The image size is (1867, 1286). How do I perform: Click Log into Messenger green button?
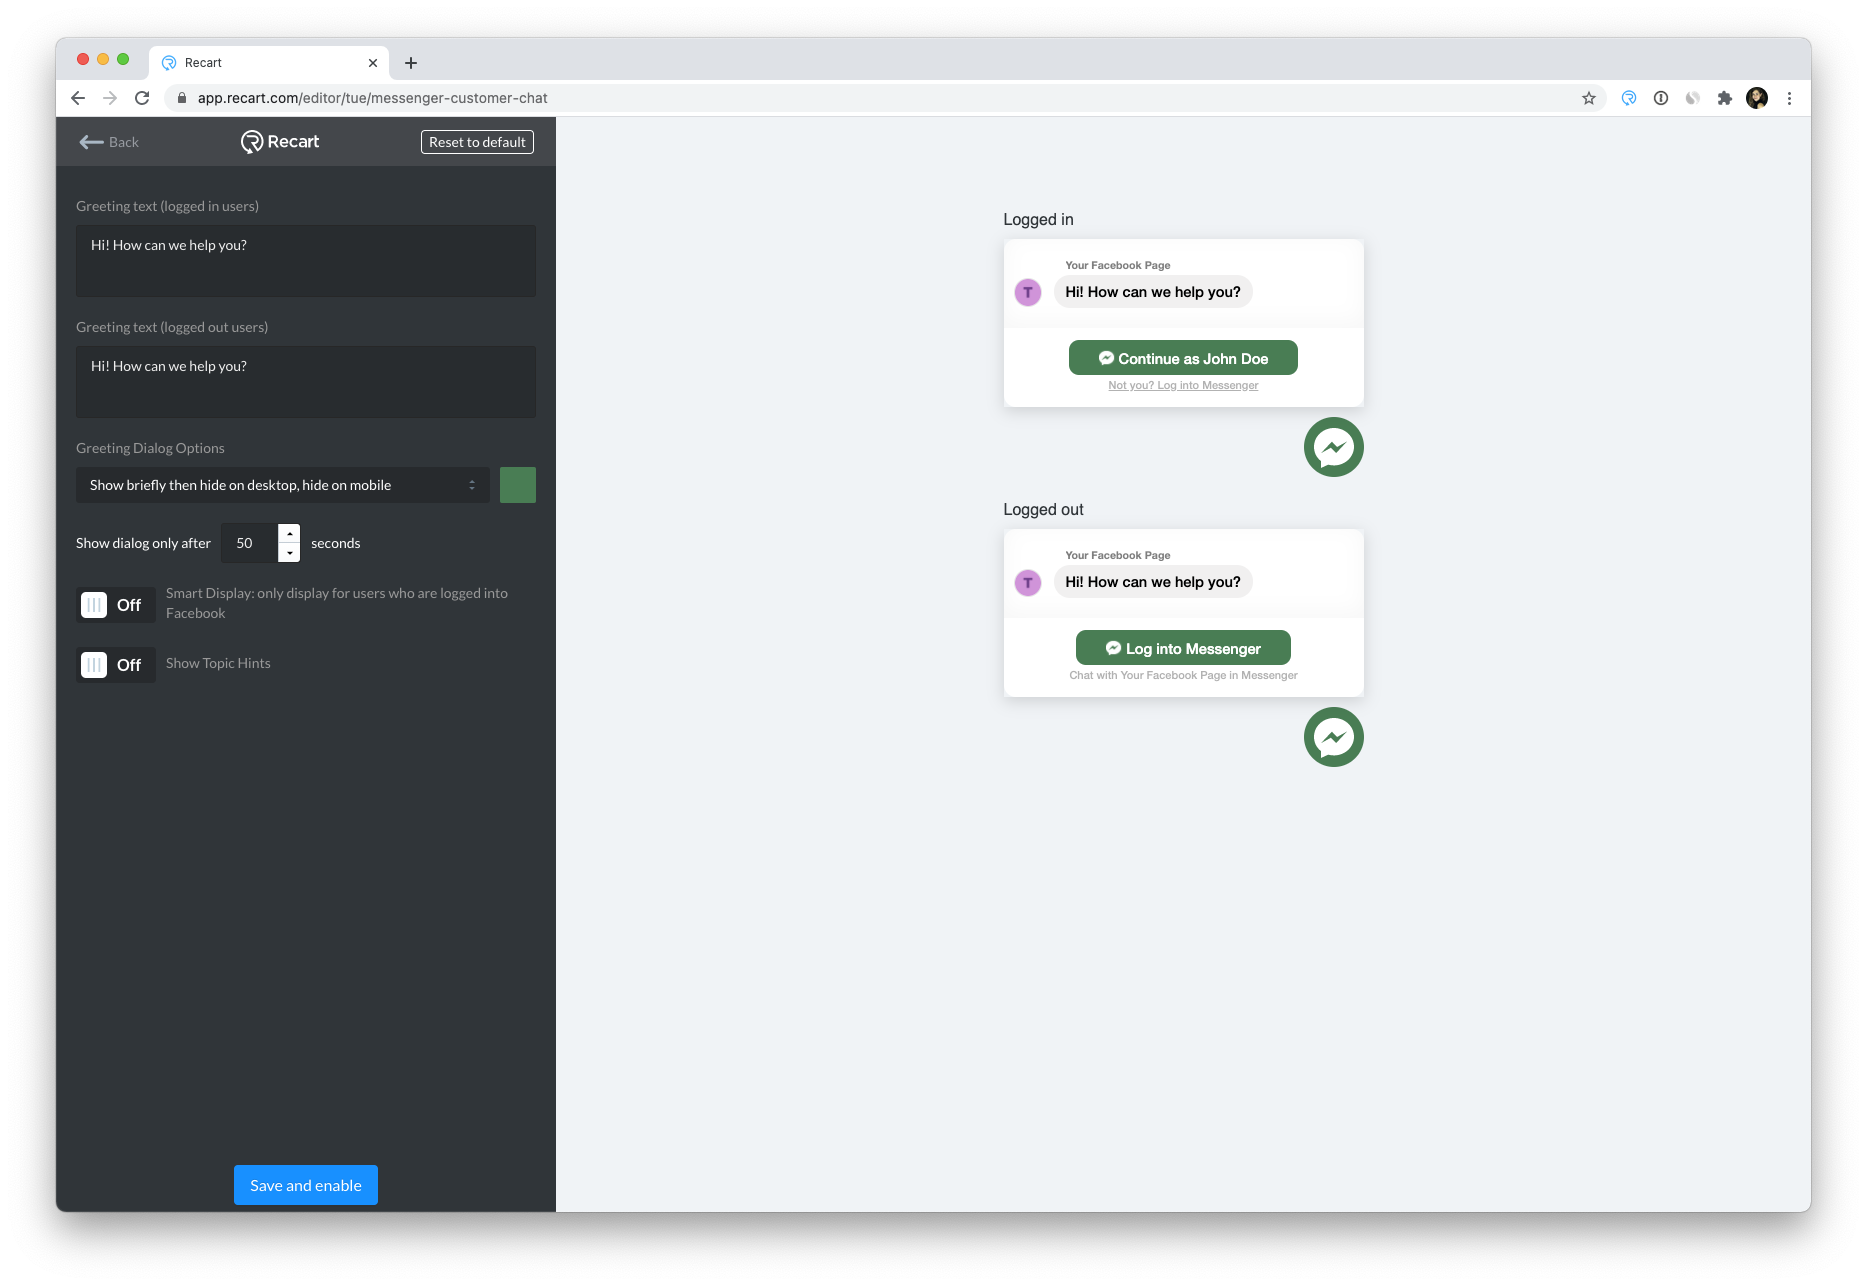pyautogui.click(x=1183, y=648)
